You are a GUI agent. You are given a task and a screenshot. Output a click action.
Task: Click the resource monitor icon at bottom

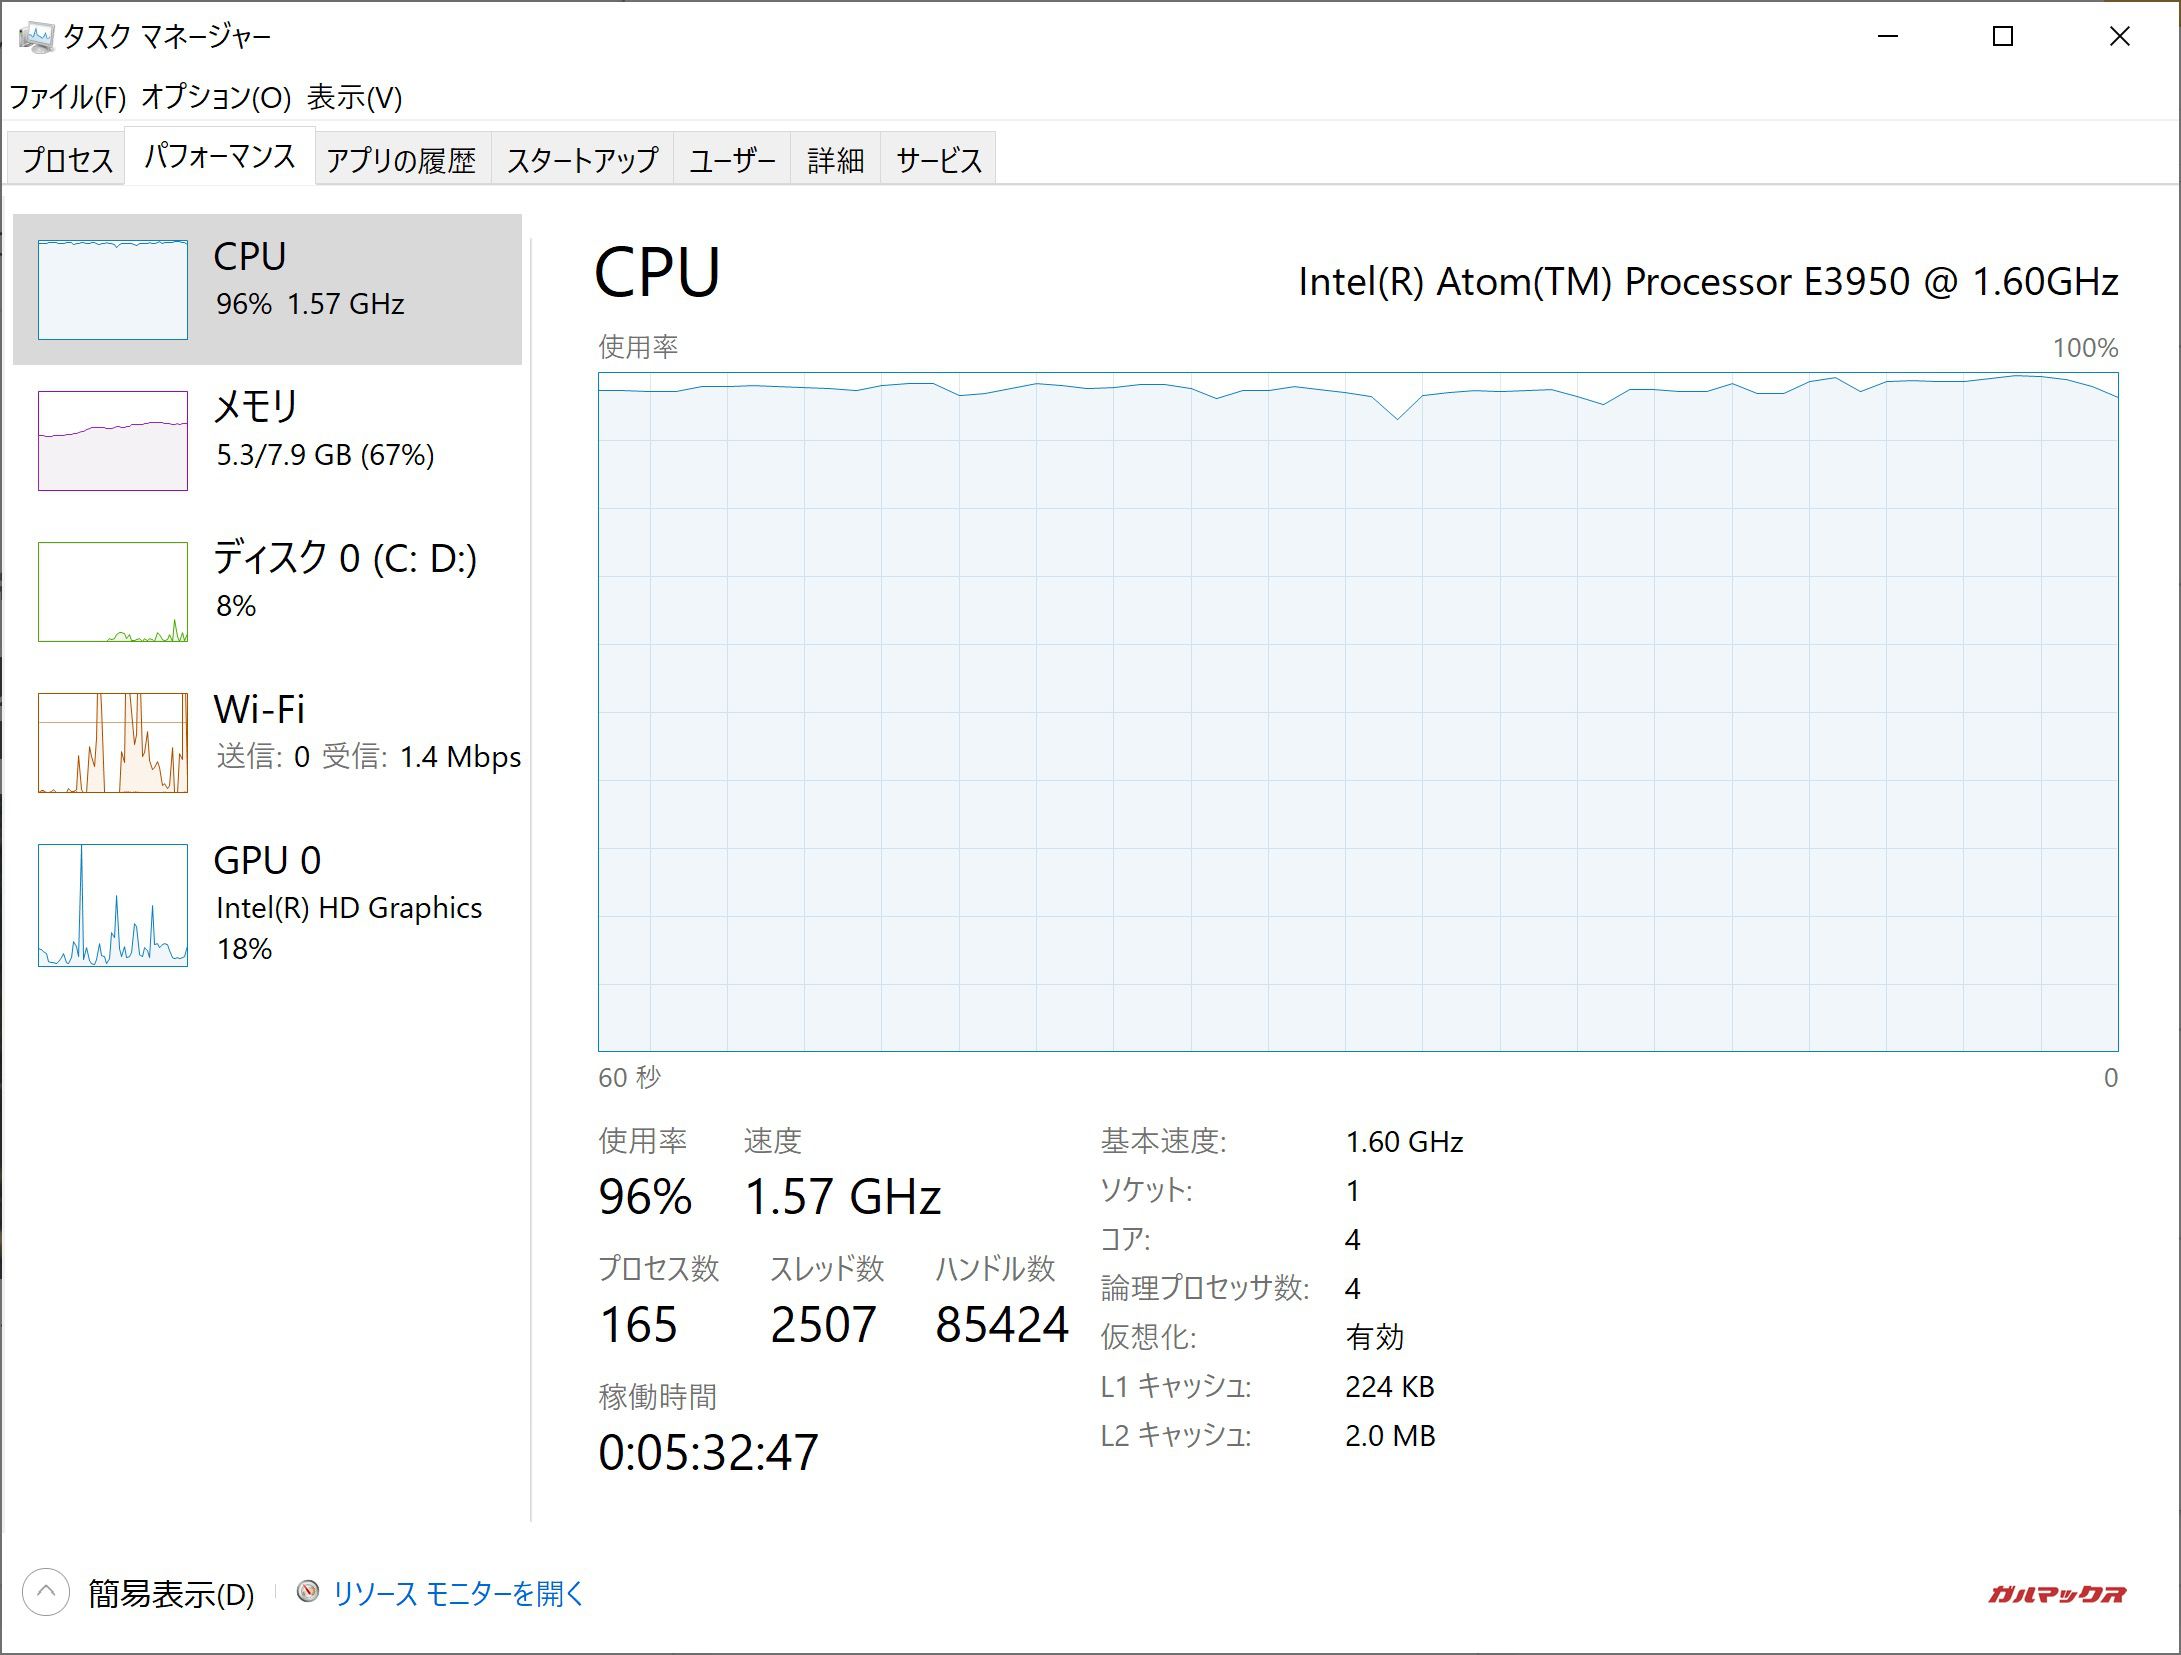coord(308,1591)
